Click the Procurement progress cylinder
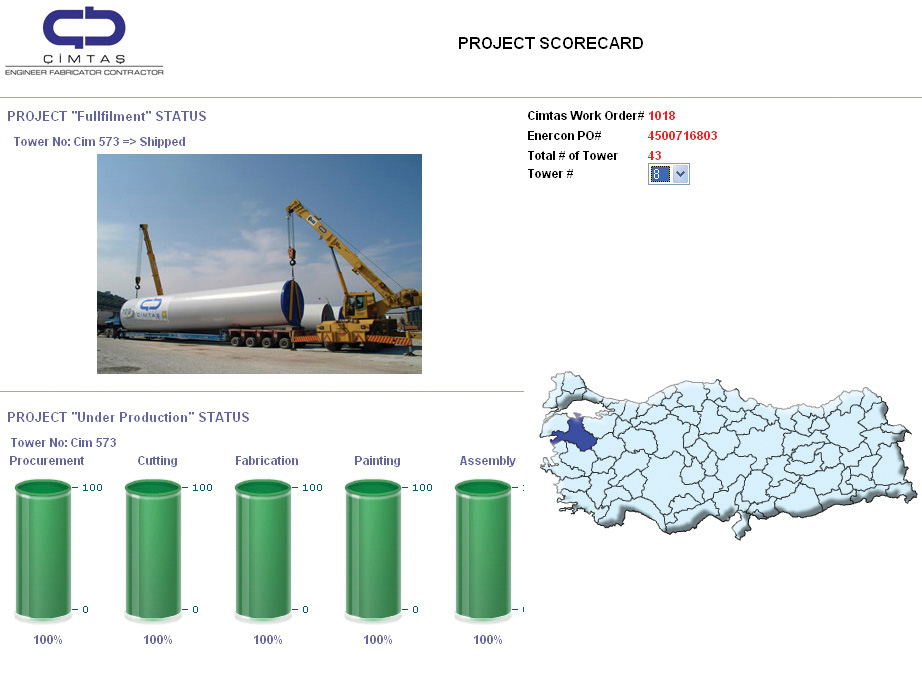Image resolution: width=922 pixels, height=698 pixels. click(x=43, y=550)
